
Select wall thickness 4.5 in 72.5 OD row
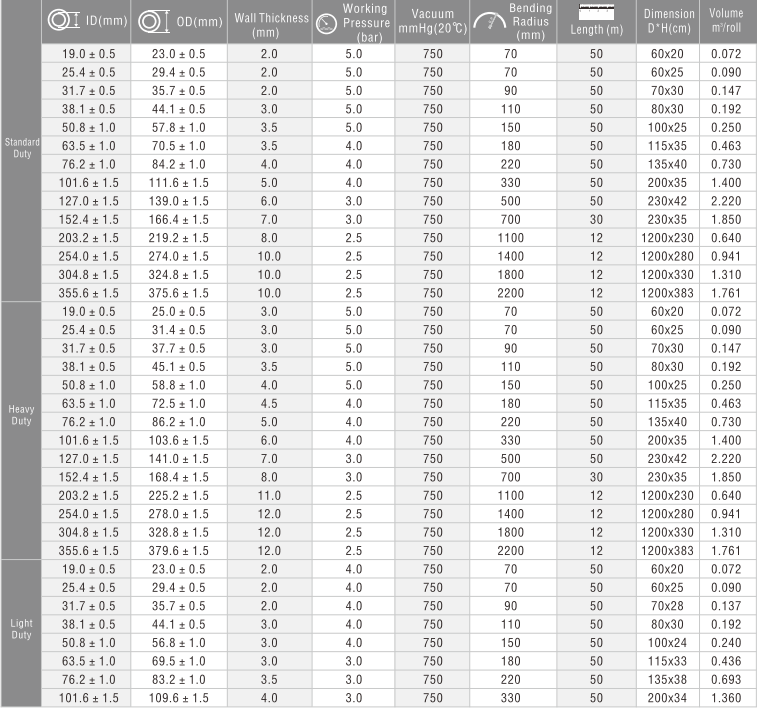(269, 404)
